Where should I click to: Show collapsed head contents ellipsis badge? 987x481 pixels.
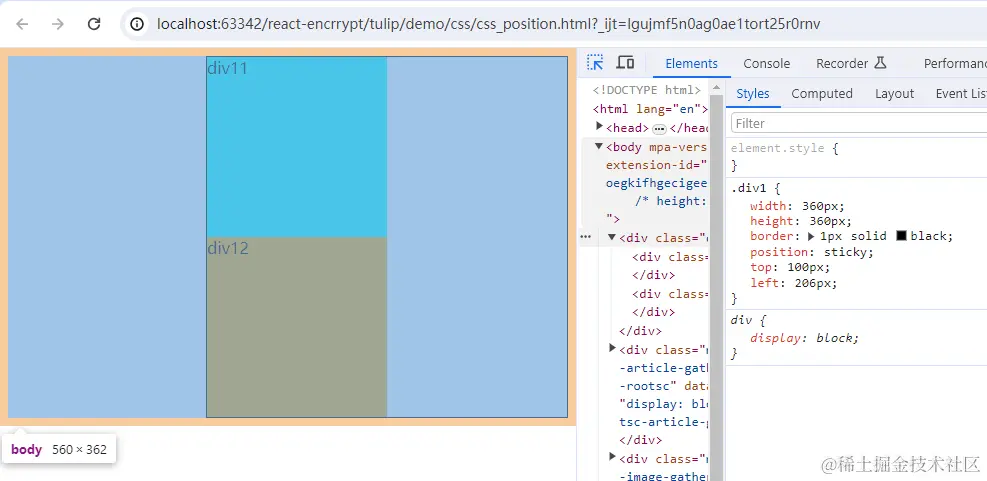(659, 128)
